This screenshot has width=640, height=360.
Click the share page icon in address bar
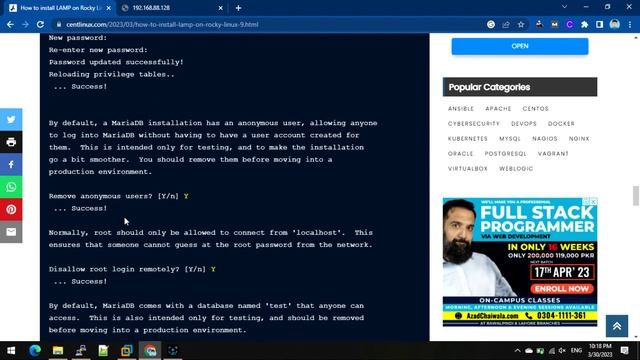coord(506,24)
